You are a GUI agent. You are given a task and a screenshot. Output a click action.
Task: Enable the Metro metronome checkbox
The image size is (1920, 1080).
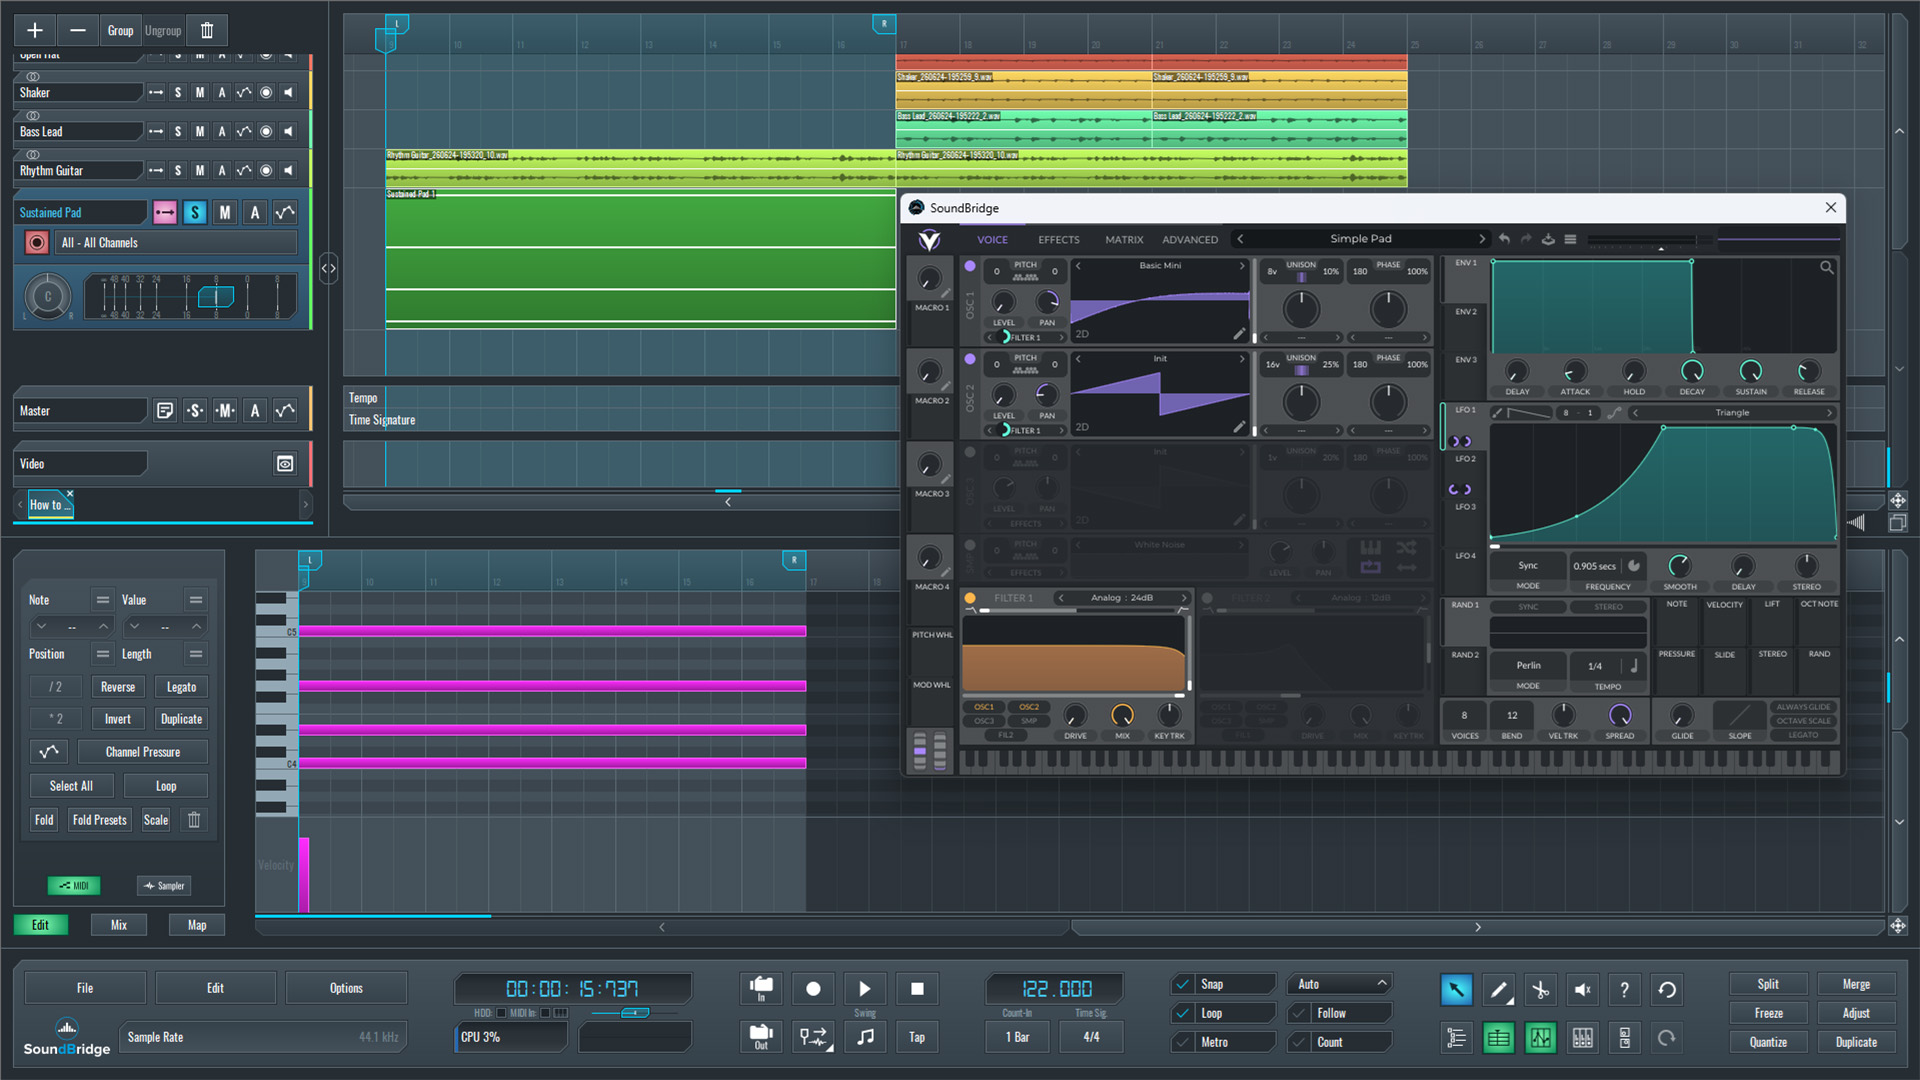[1183, 1042]
